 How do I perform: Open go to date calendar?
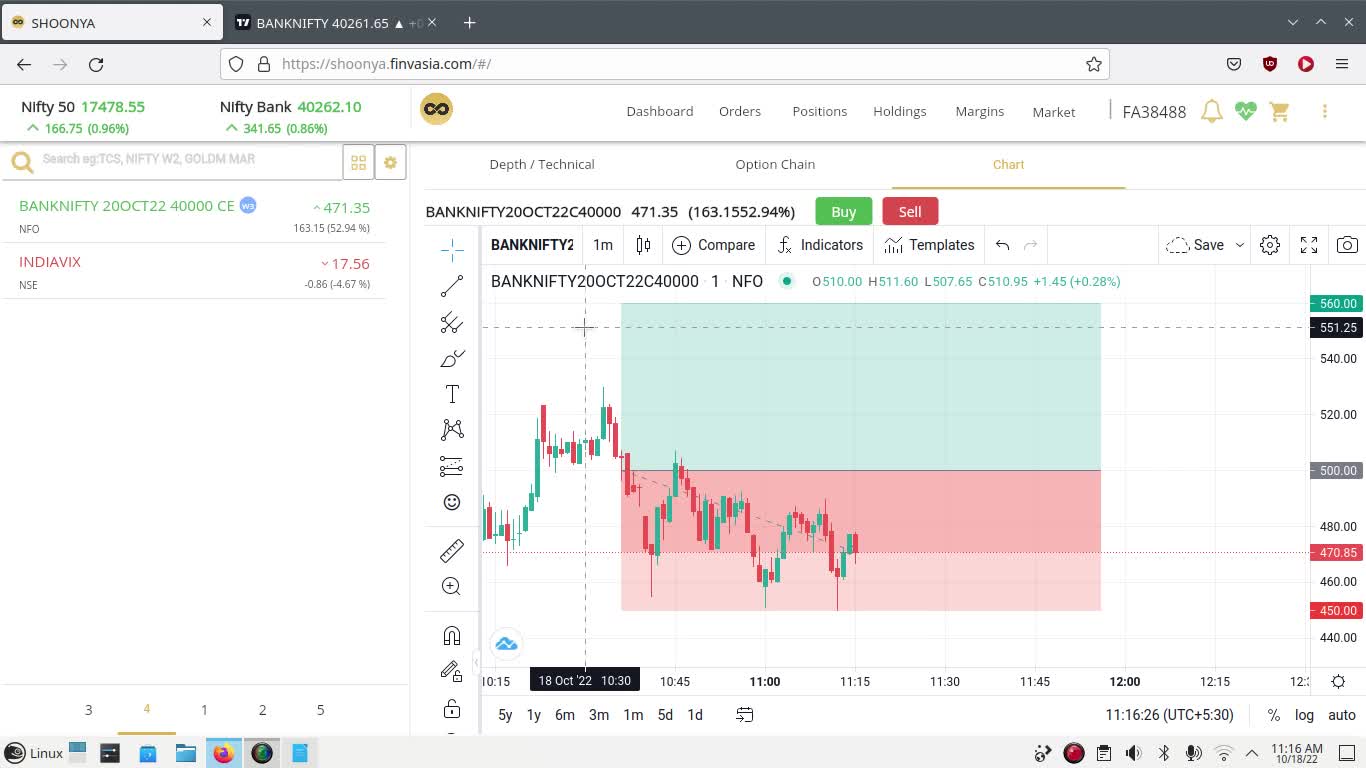[x=745, y=715]
